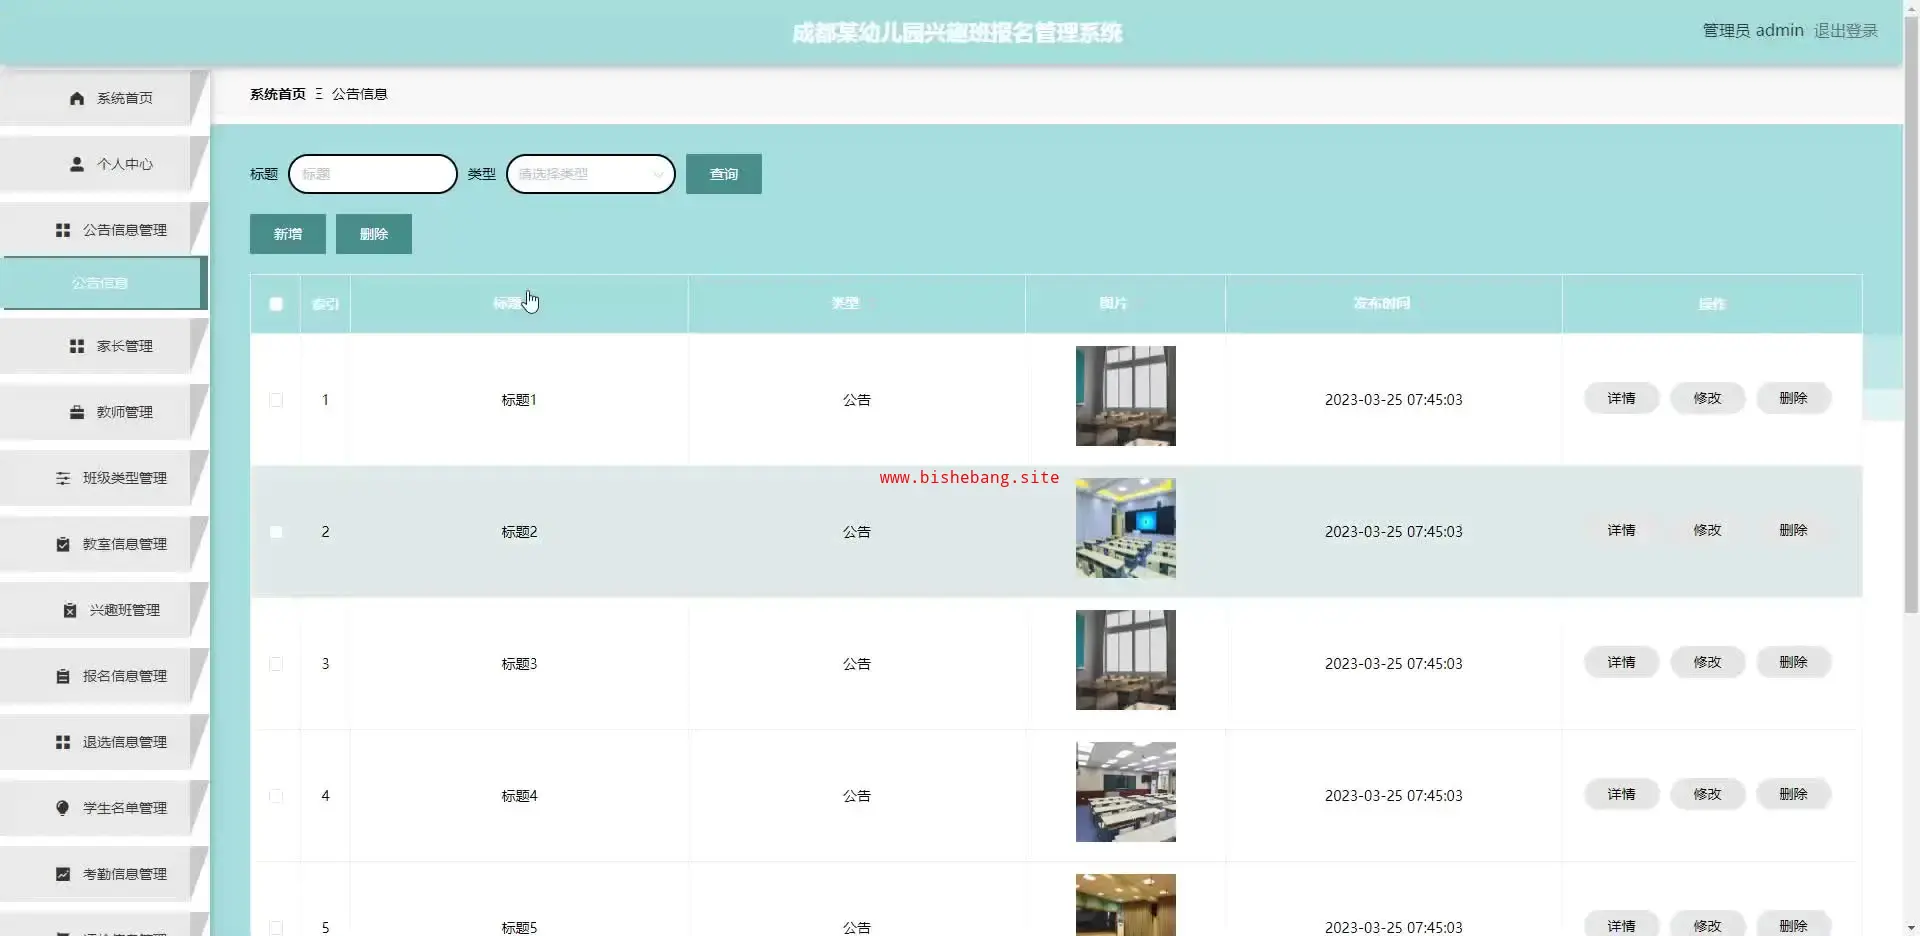The image size is (1920, 936).
Task: Expand the 教室信息管理 sidebar menu
Action: click(x=104, y=544)
